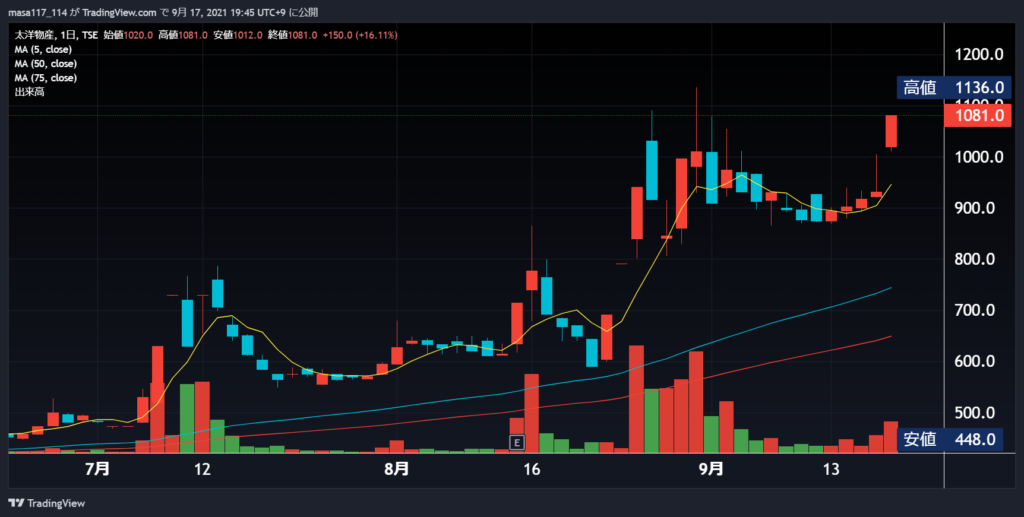Select the MA (50, close) indicator label
The height and width of the screenshot is (517, 1024).
(x=46, y=64)
